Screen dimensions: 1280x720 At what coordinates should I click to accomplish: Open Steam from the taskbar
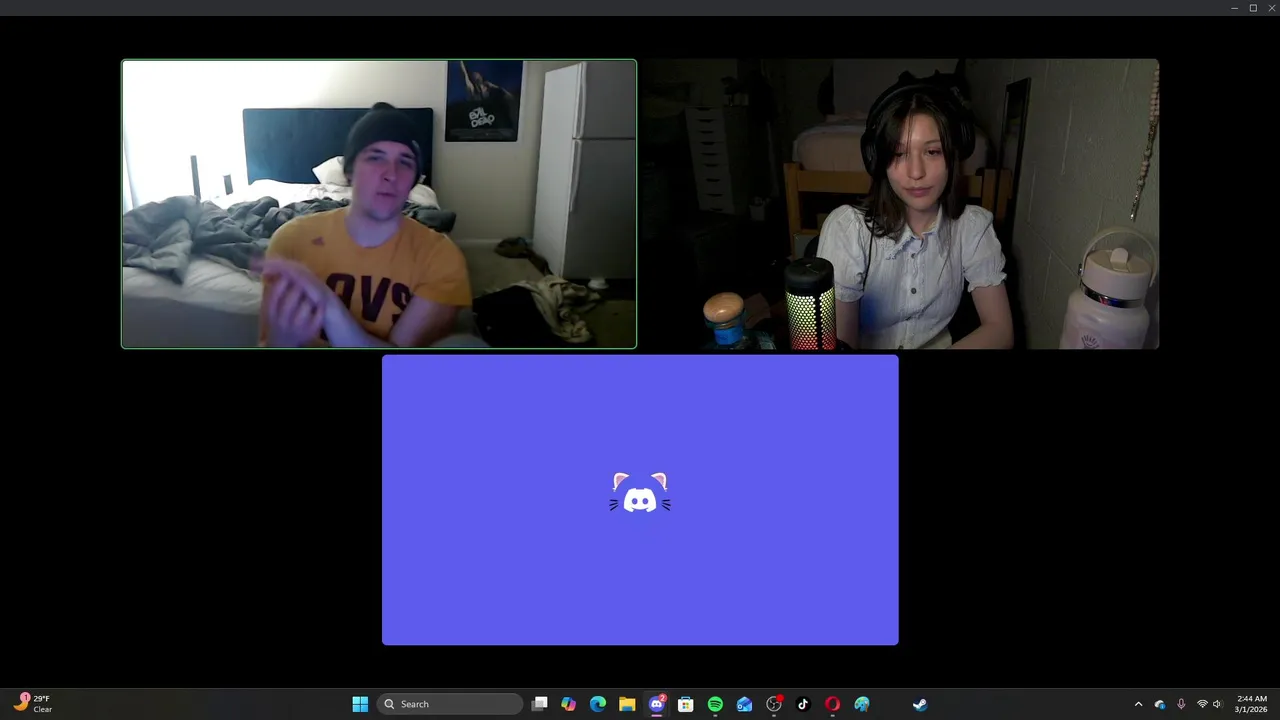pyautogui.click(x=920, y=704)
